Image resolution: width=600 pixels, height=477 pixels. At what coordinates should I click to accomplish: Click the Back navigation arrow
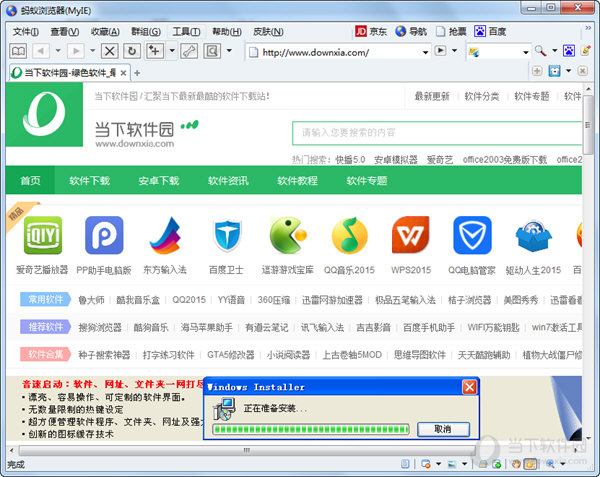pyautogui.click(x=41, y=51)
